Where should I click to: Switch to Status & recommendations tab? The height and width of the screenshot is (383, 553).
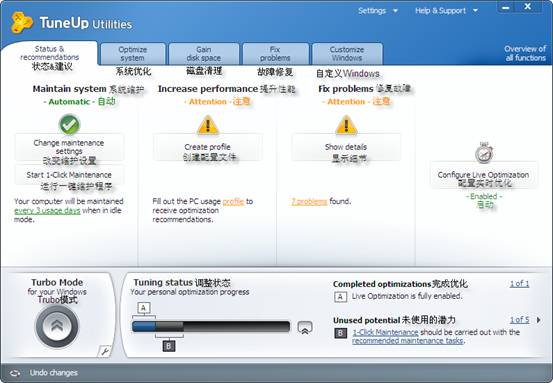tap(50, 53)
